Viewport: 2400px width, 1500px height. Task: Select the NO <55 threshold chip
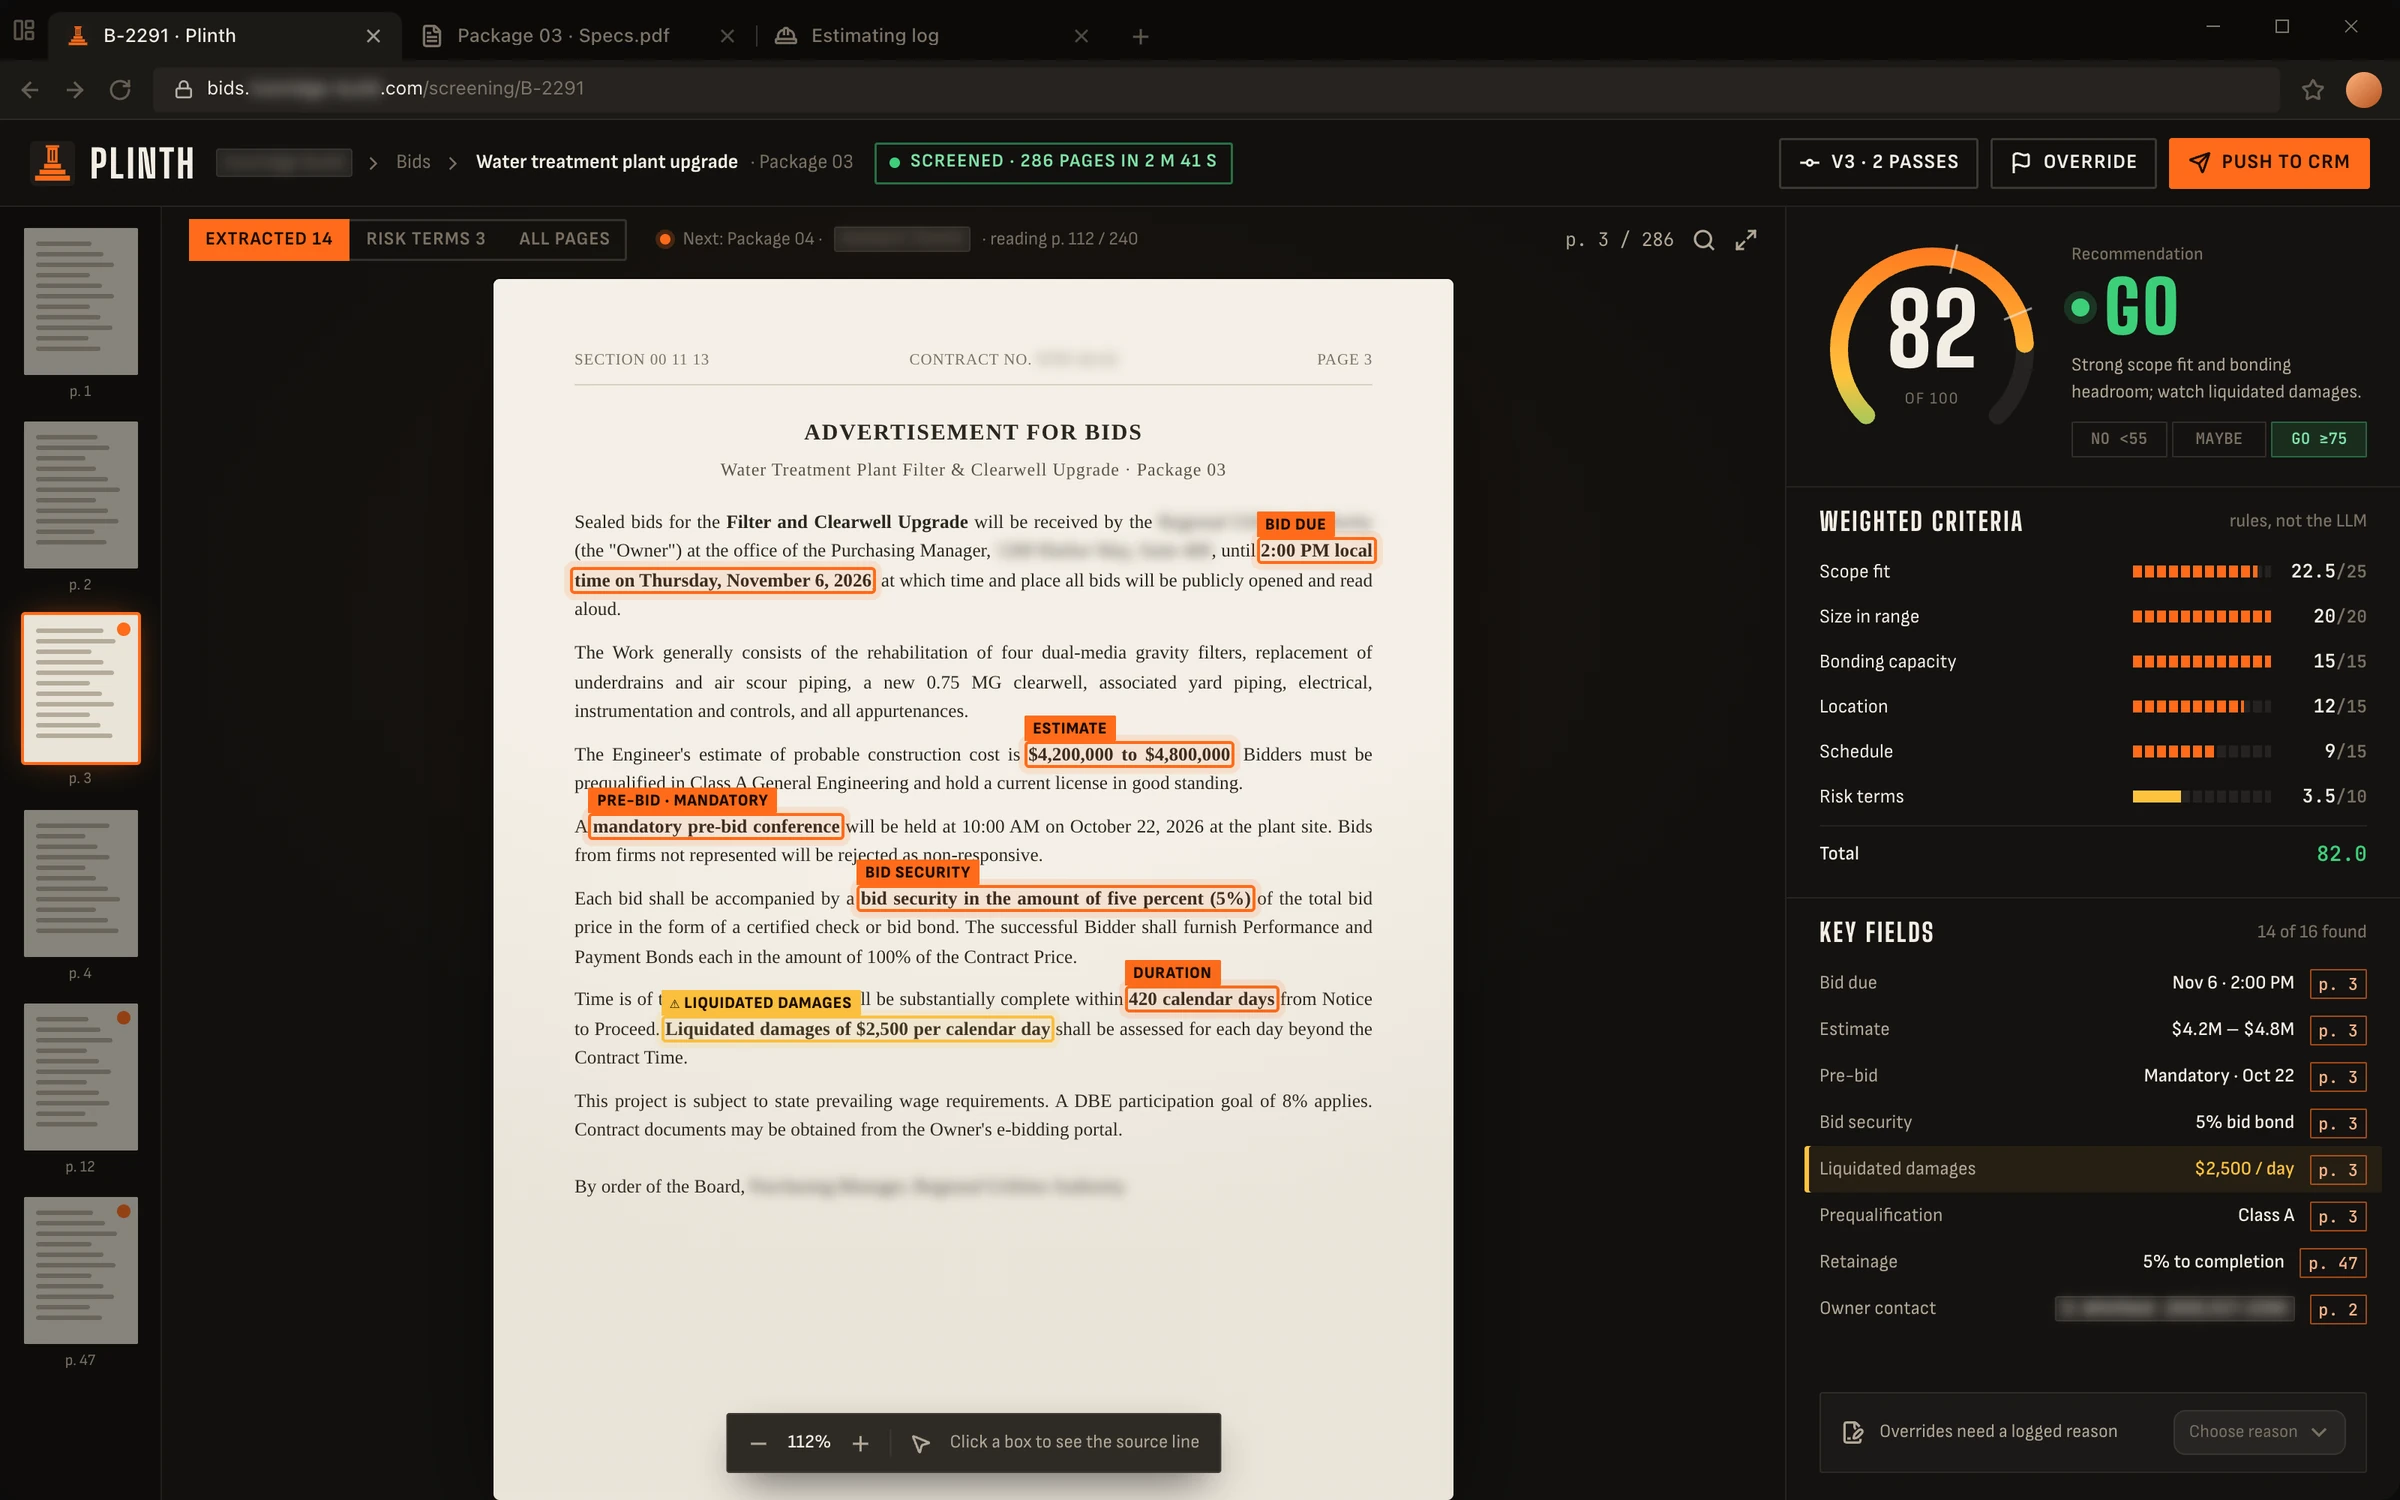coord(2118,439)
